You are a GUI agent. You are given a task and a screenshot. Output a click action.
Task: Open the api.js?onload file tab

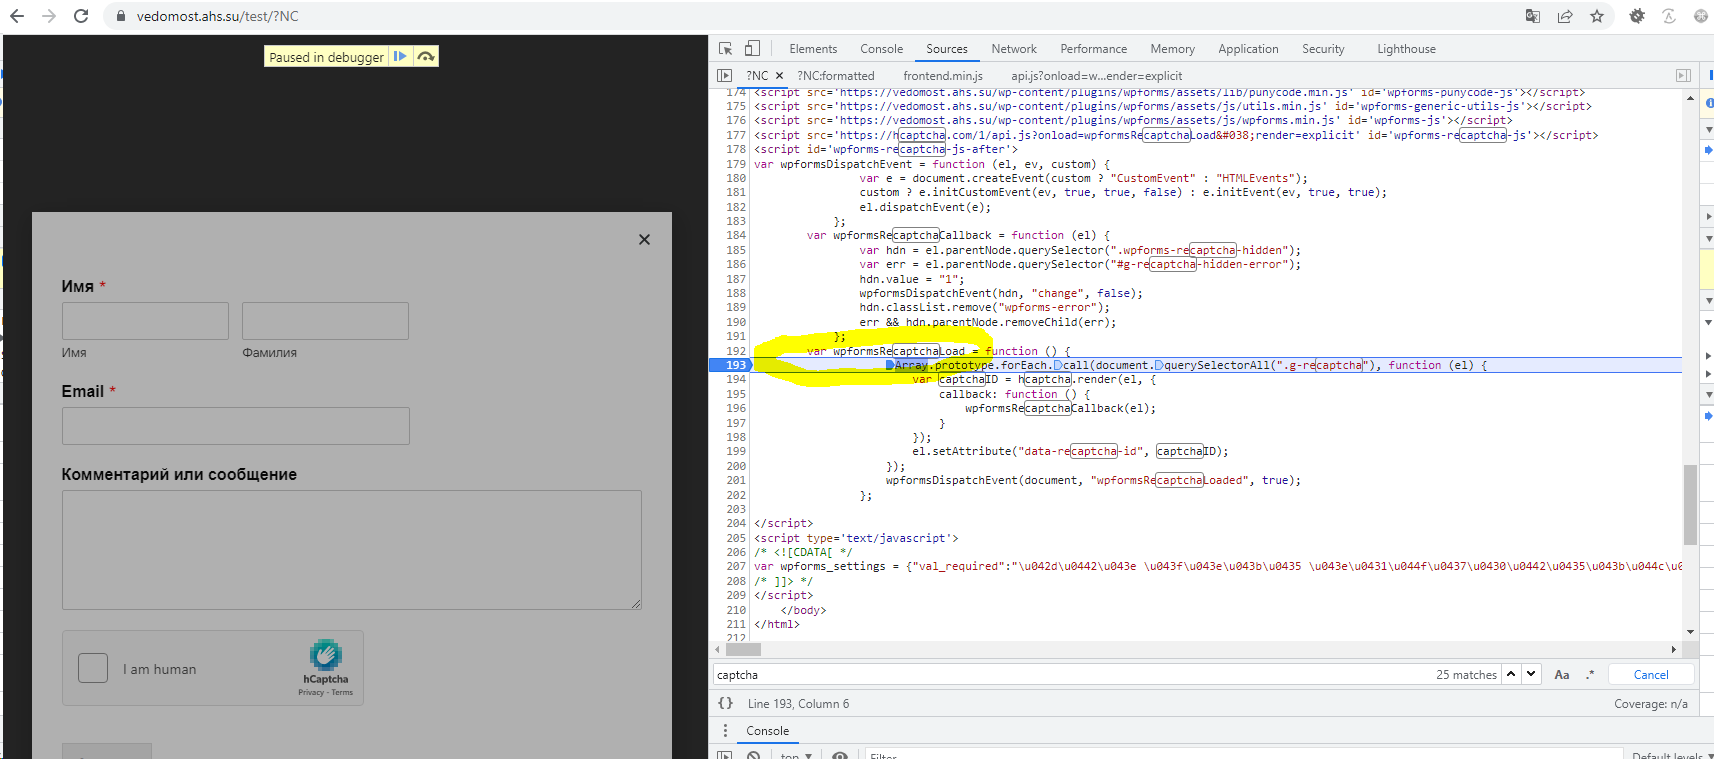click(x=1096, y=76)
